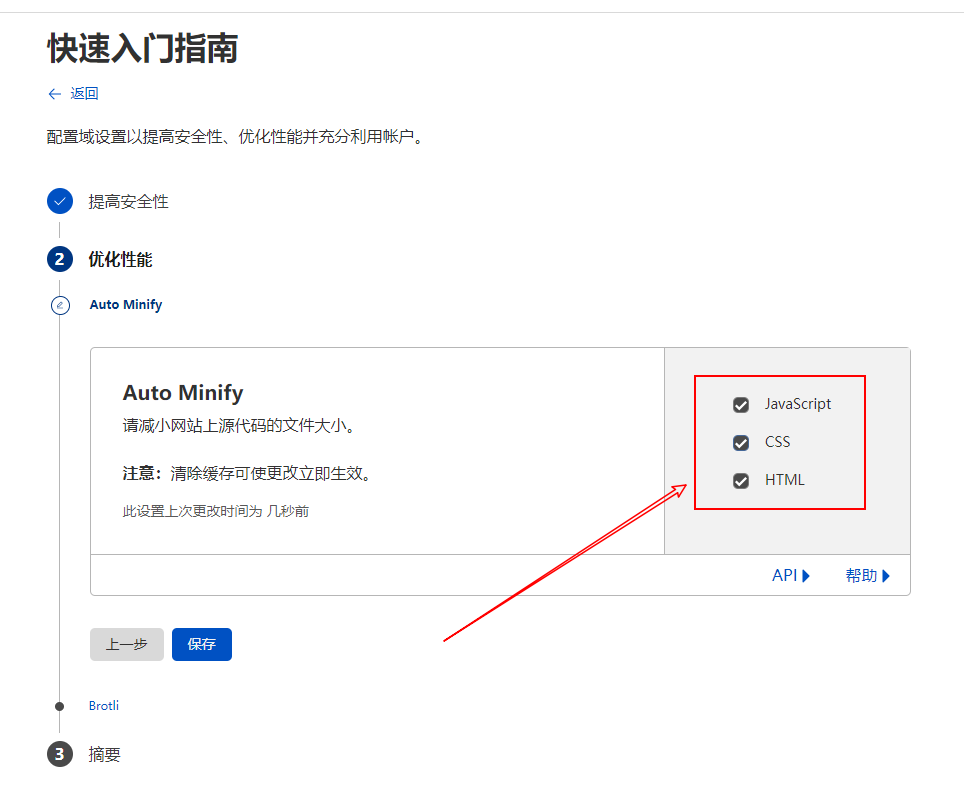Expand the Brotli settings step
964x795 pixels.
[104, 705]
